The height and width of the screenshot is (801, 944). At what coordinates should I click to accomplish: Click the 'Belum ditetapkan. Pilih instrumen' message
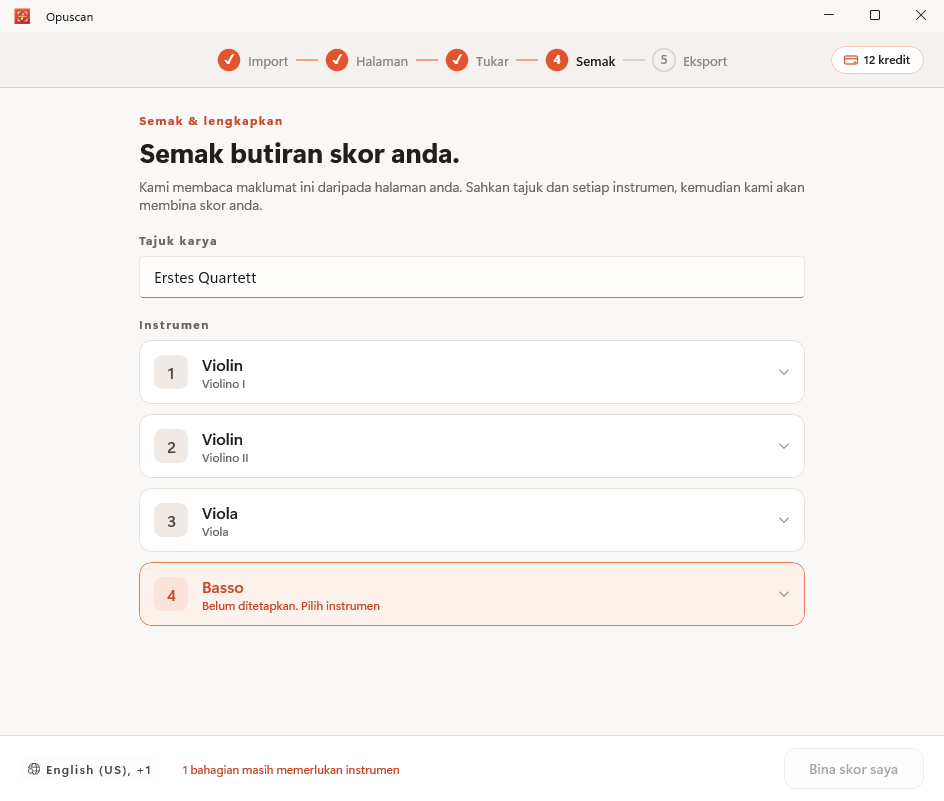tap(291, 606)
